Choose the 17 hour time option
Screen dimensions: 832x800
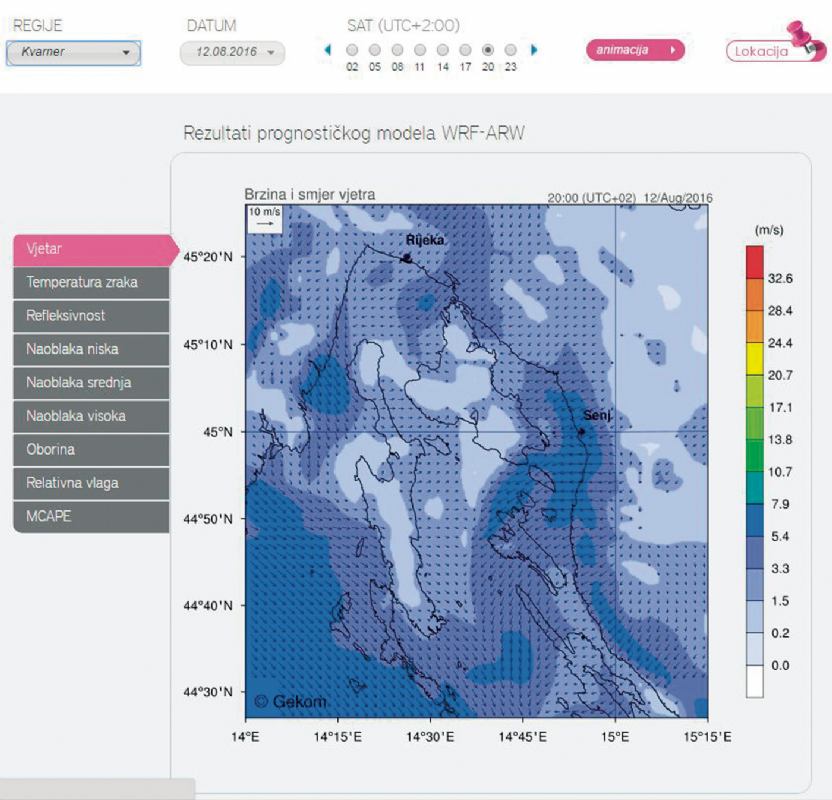tap(466, 49)
